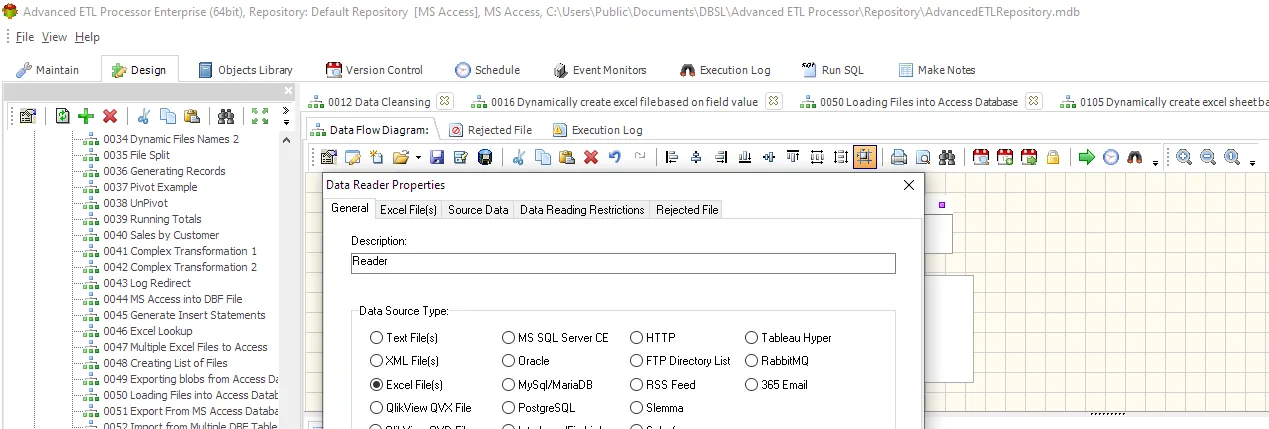Viewport: 1269px width, 429px height.
Task: Click the green plus Add icon
Action: coord(86,116)
